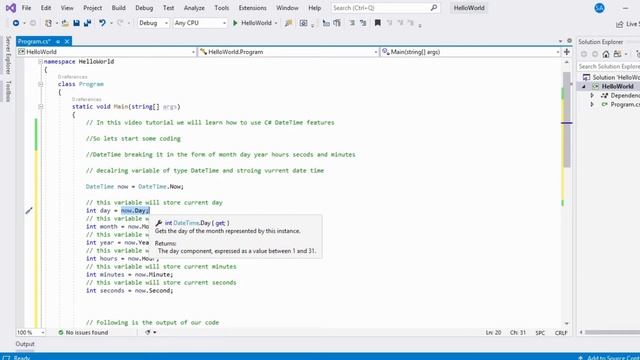Click the Home icon in Solution Explorer
The image size is (640, 360).
(606, 54)
